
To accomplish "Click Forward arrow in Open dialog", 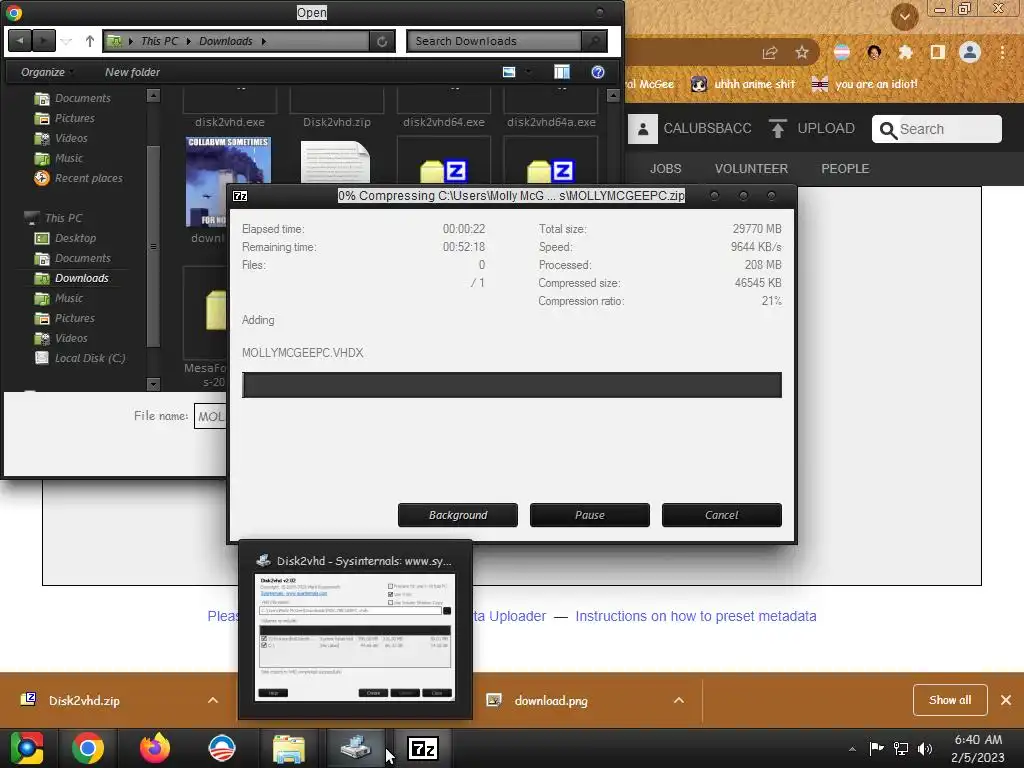I will (x=43, y=41).
